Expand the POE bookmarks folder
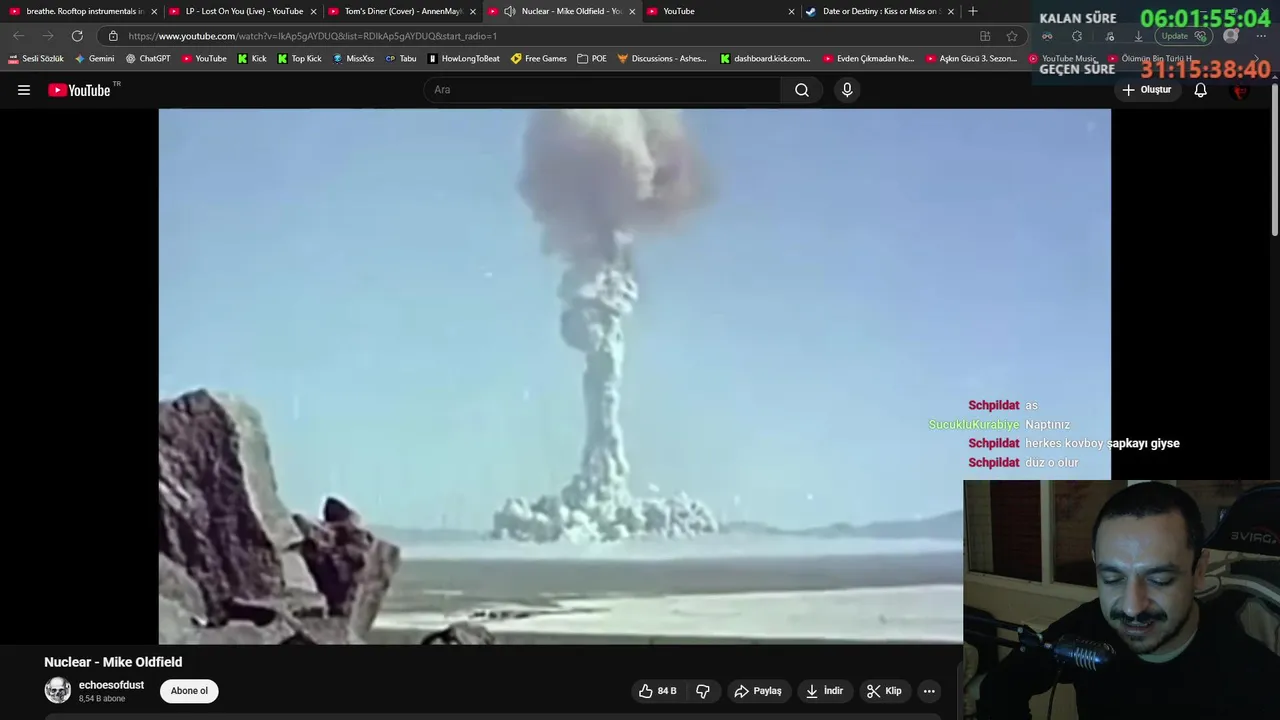The height and width of the screenshot is (720, 1280). 592,59
